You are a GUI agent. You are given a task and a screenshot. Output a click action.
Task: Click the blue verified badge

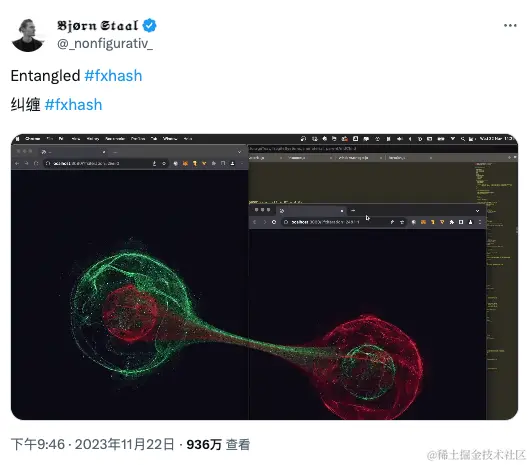[149, 26]
